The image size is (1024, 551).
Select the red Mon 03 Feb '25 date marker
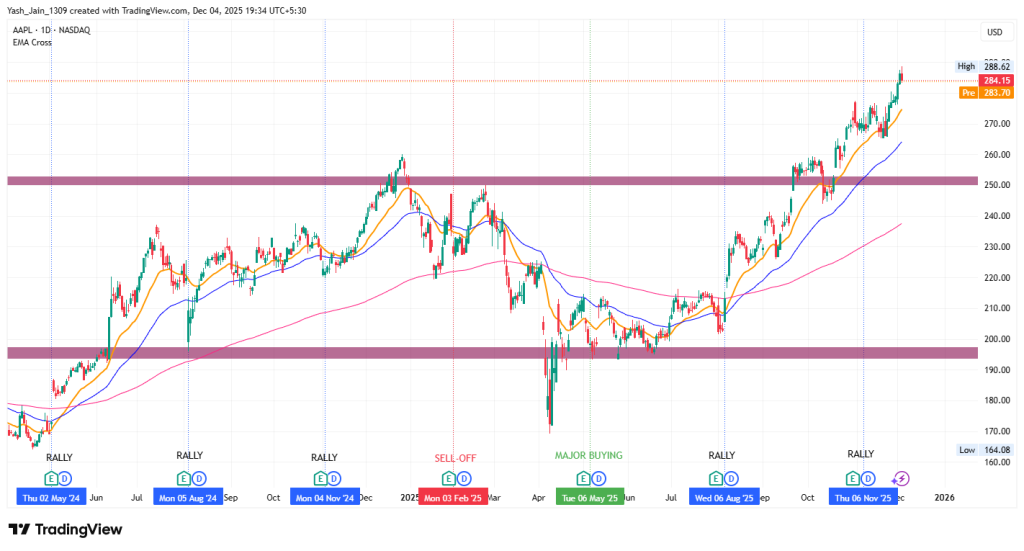pyautogui.click(x=453, y=497)
